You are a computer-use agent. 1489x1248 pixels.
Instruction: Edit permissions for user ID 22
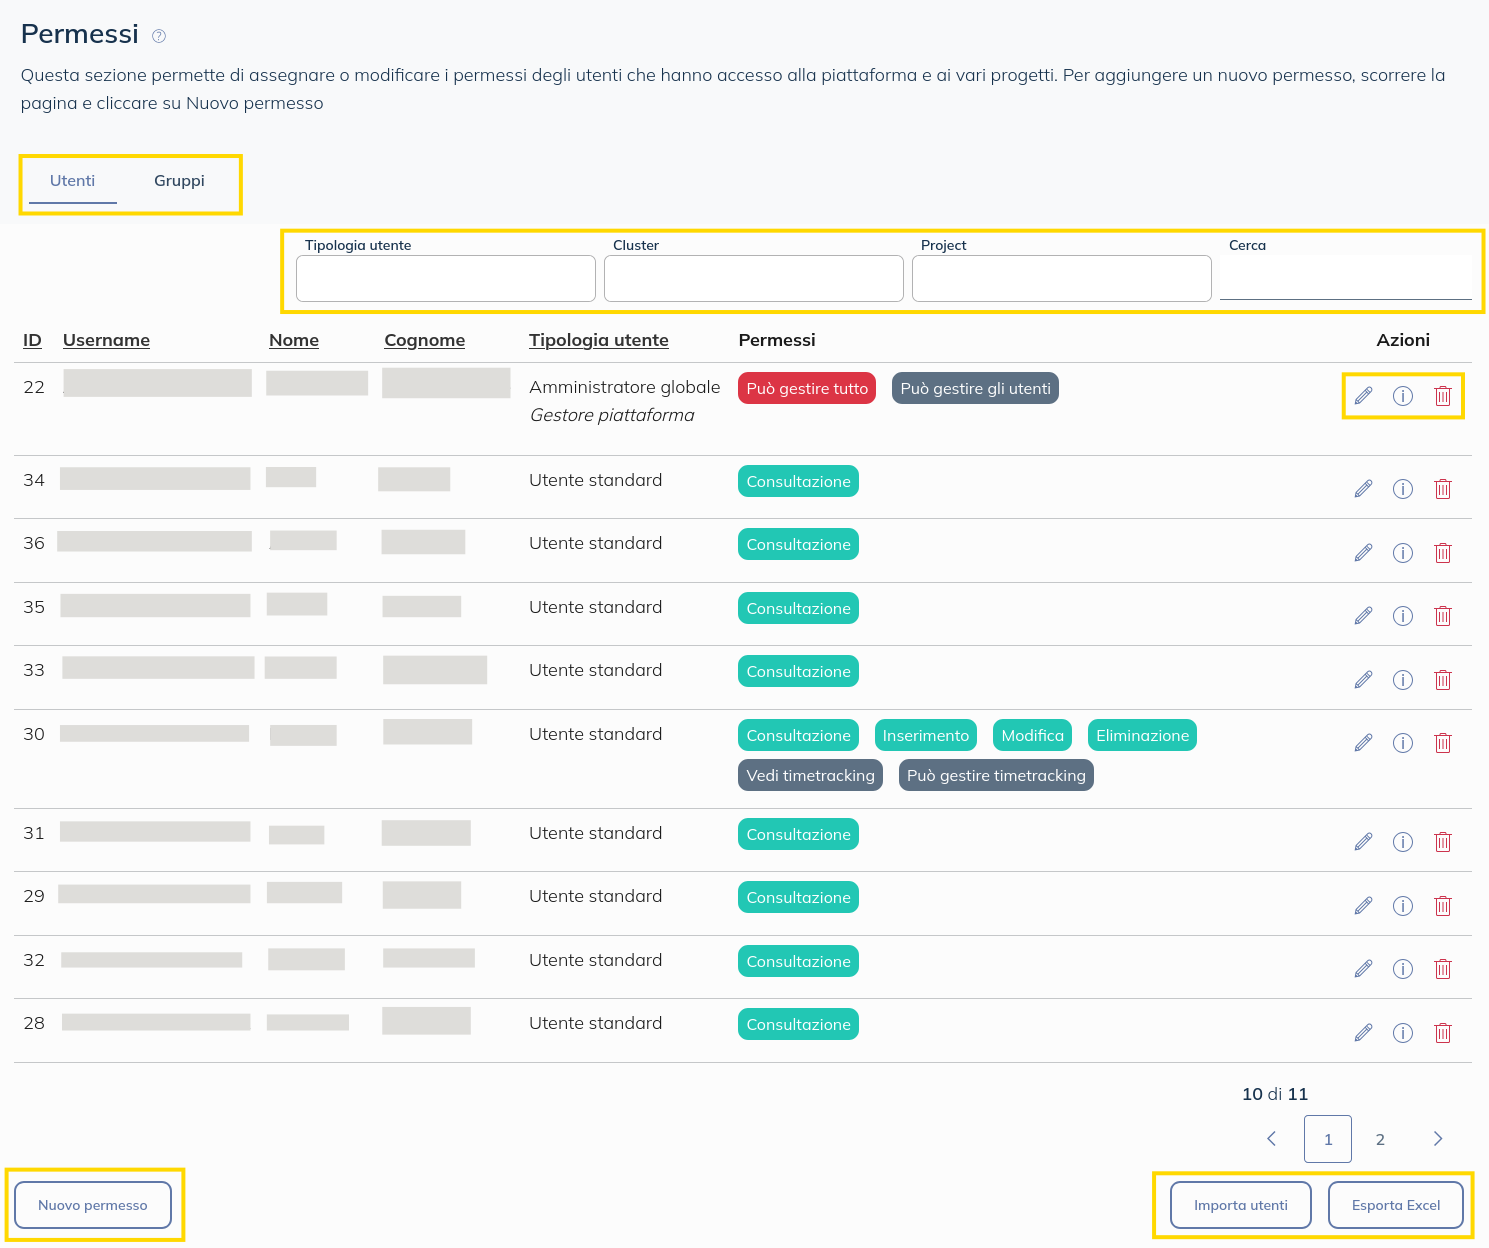coord(1363,396)
